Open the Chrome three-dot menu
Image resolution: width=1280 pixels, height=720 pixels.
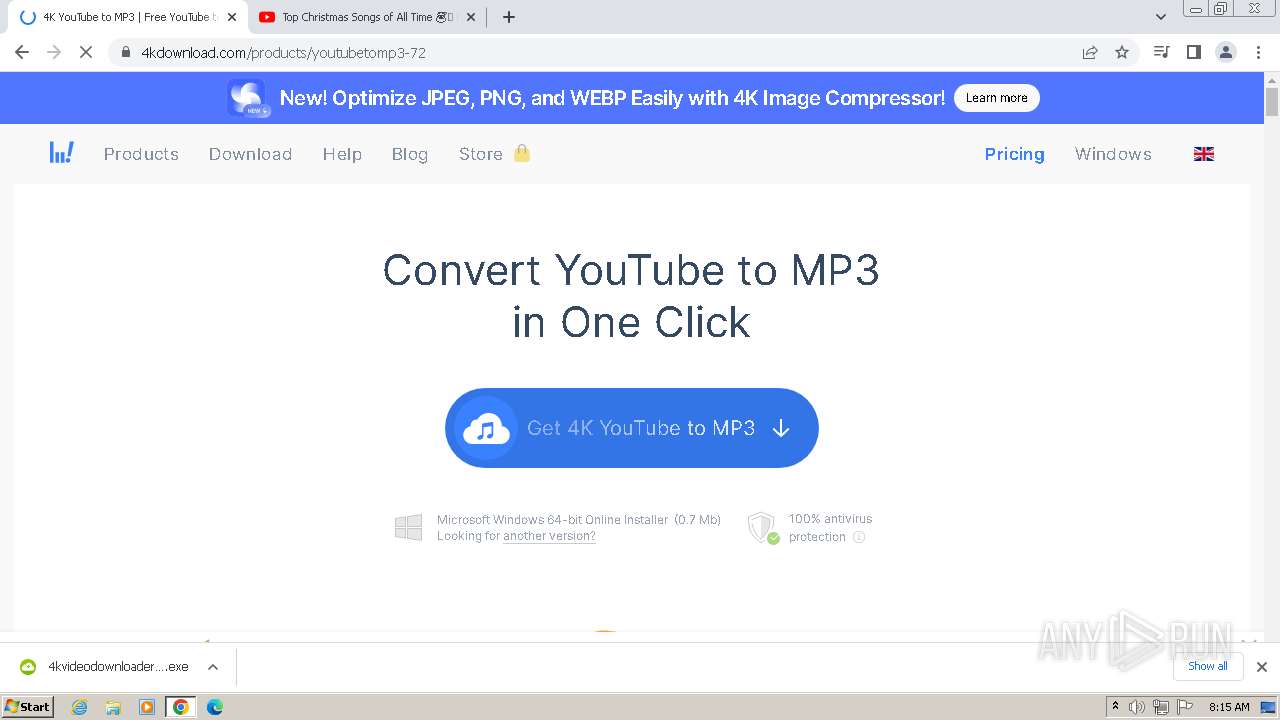coord(1258,52)
